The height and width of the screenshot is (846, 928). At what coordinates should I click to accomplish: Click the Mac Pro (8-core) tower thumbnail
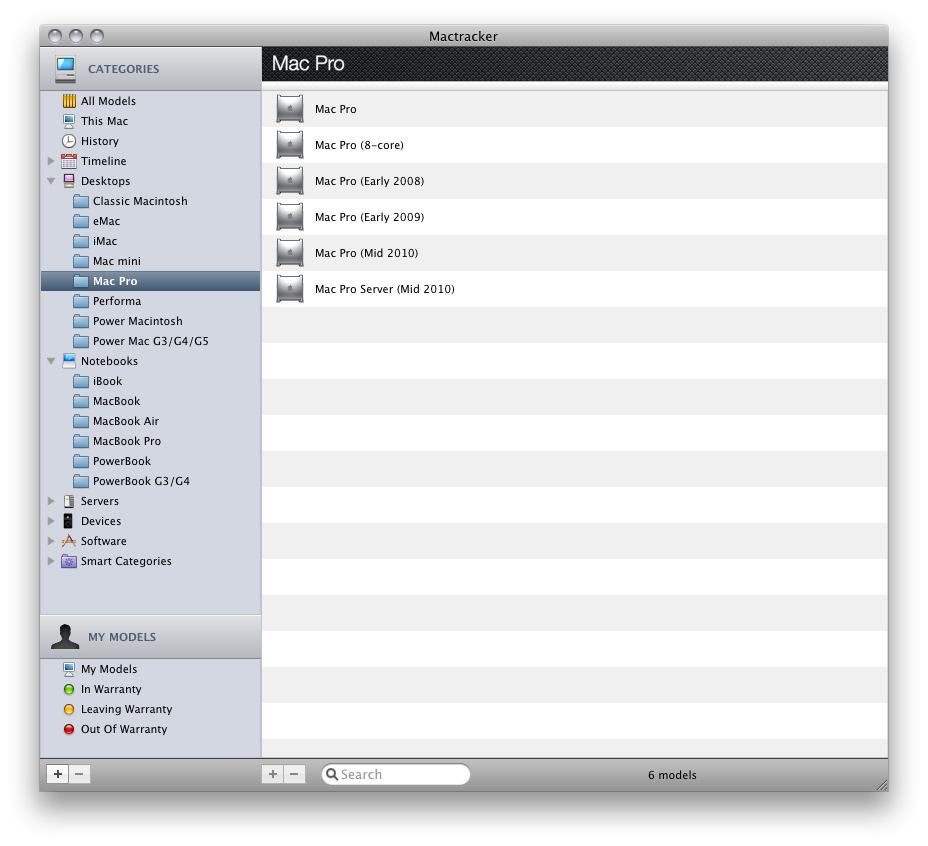click(290, 145)
